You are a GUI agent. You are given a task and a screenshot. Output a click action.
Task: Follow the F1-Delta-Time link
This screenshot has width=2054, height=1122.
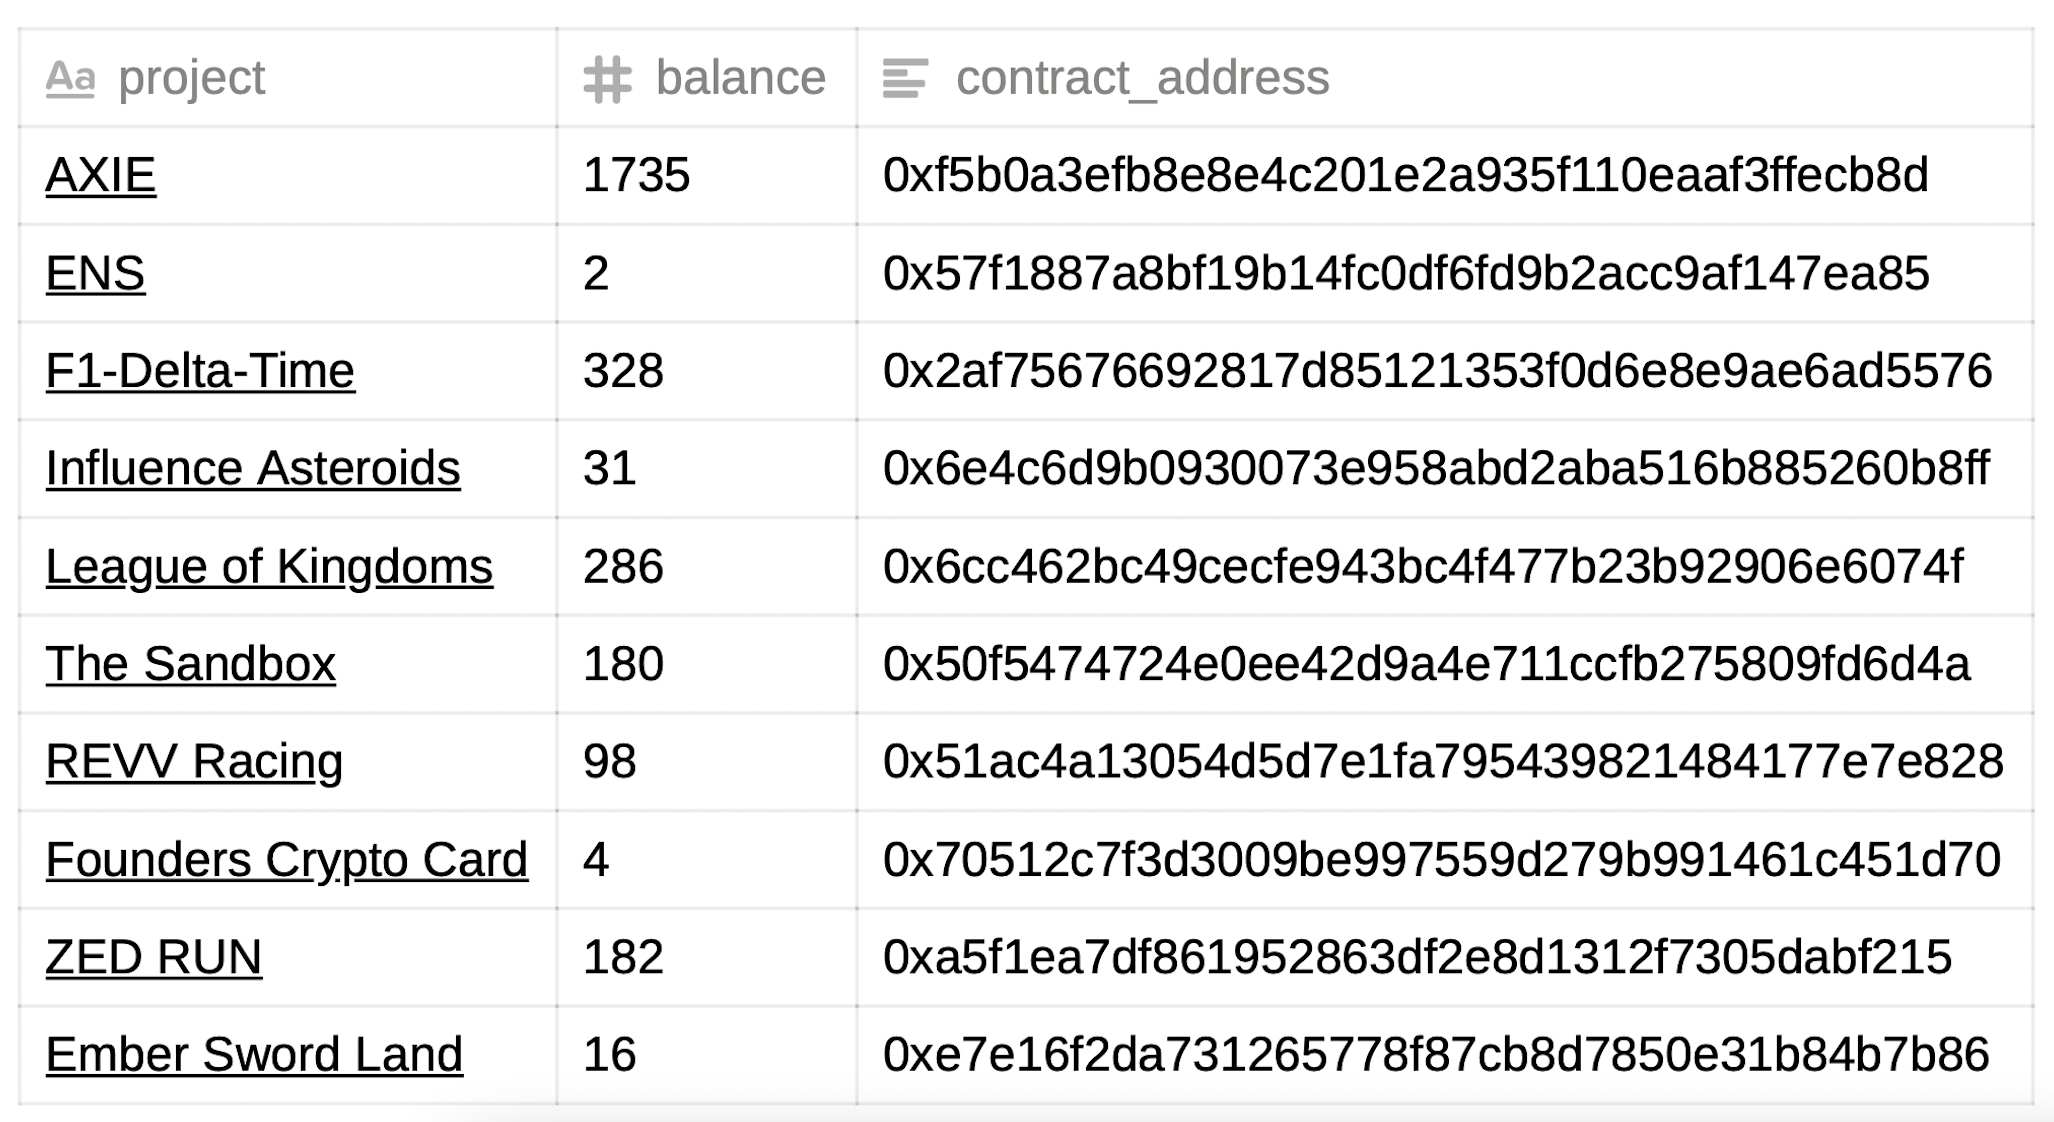point(200,371)
